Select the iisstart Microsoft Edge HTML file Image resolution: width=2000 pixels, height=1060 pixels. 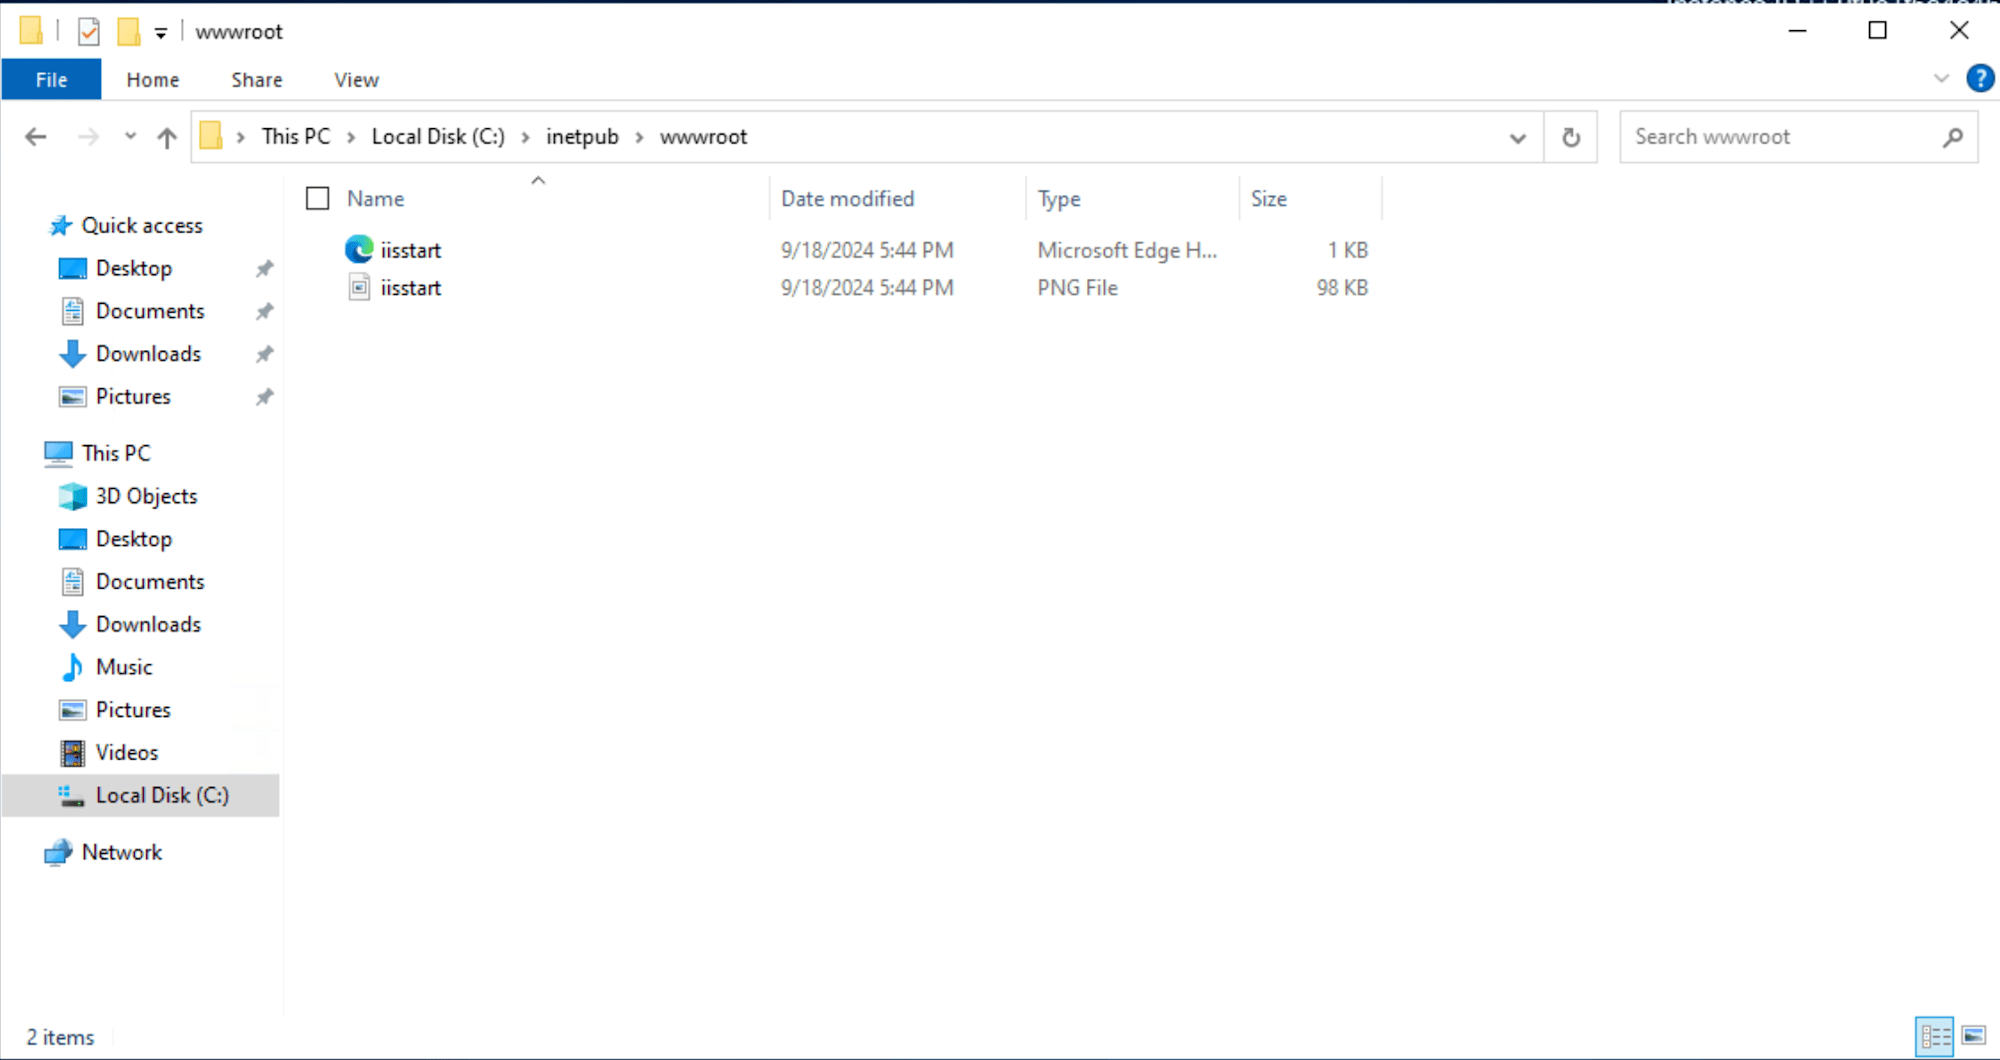(410, 250)
